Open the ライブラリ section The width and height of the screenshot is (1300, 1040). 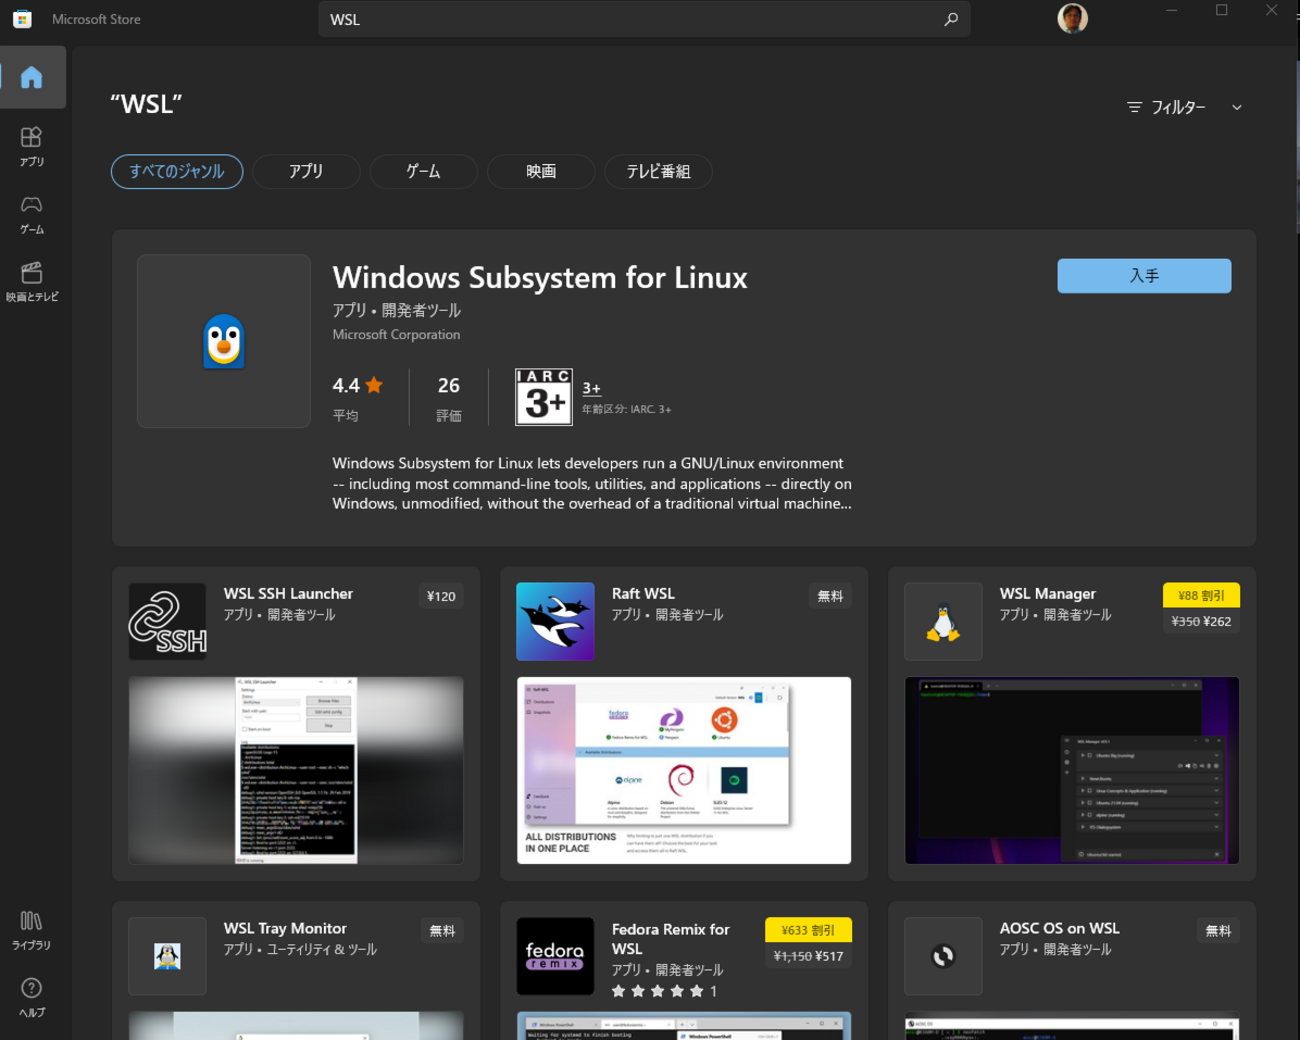[32, 930]
